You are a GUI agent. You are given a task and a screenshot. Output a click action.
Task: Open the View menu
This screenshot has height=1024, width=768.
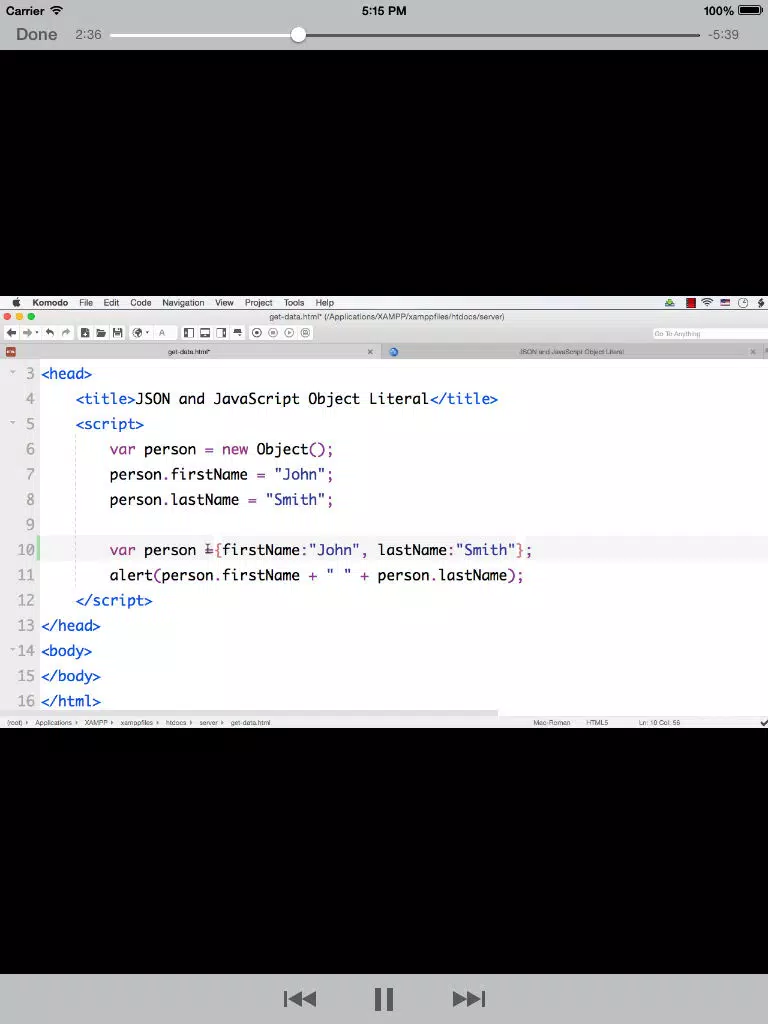pyautogui.click(x=224, y=302)
